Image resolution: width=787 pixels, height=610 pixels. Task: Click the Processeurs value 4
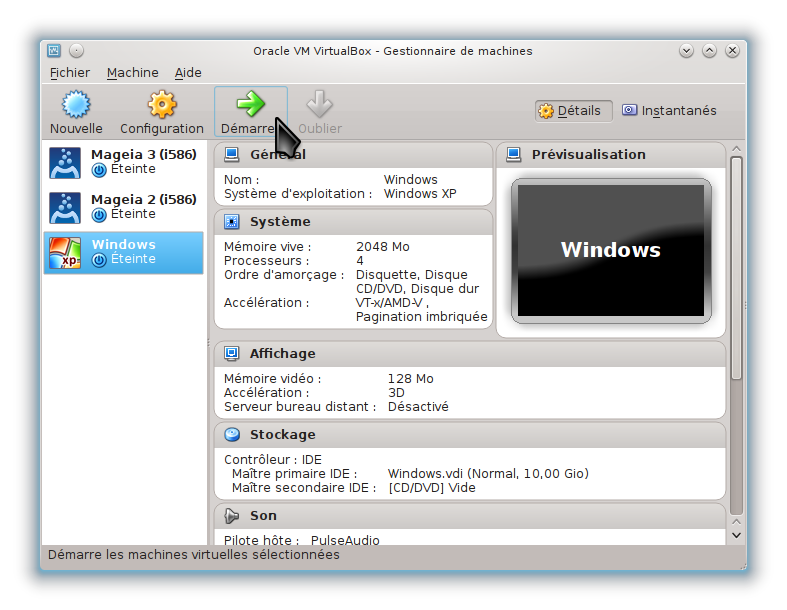coord(360,261)
